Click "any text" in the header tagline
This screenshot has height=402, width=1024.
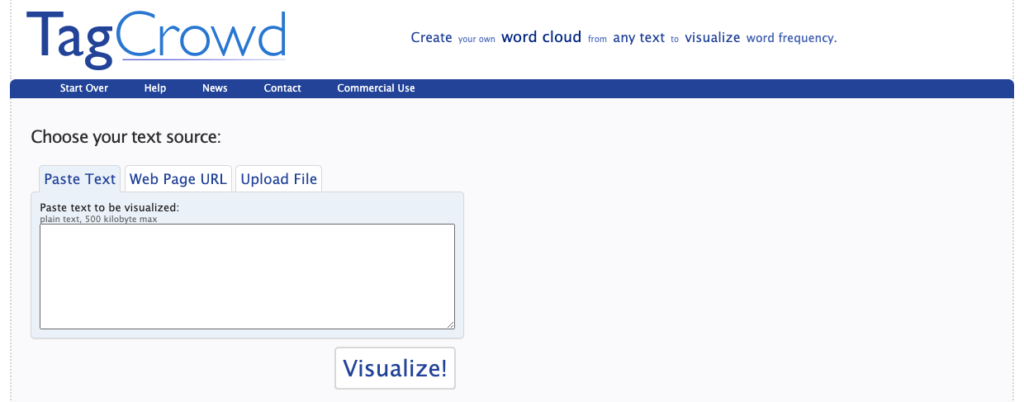pos(639,38)
